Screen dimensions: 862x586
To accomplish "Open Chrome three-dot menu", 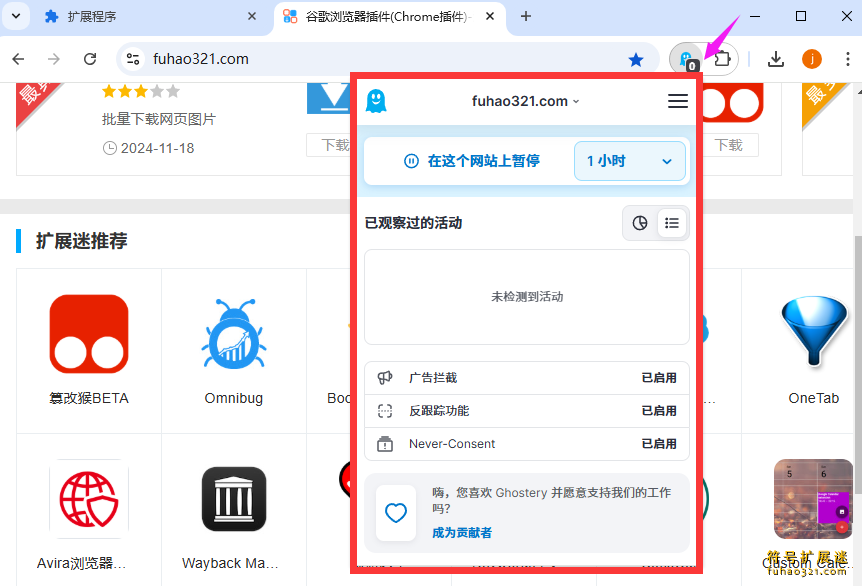I will pos(847,59).
